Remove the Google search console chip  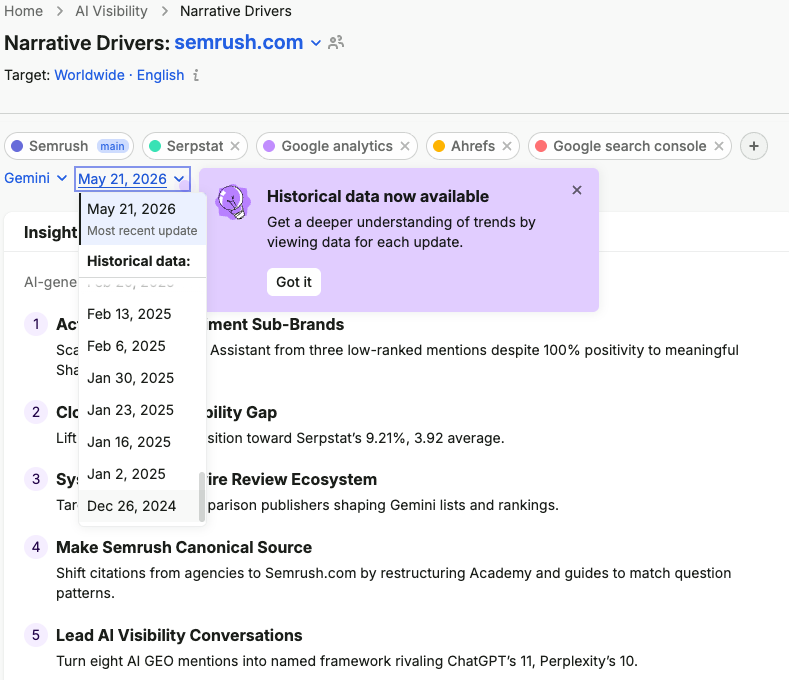tap(719, 146)
